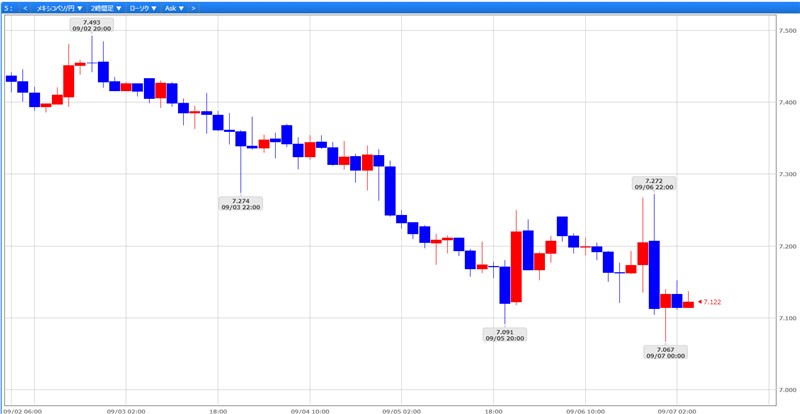800x414 pixels.
Task: Open the ローソク chart type dropdown
Action: click(x=145, y=7)
